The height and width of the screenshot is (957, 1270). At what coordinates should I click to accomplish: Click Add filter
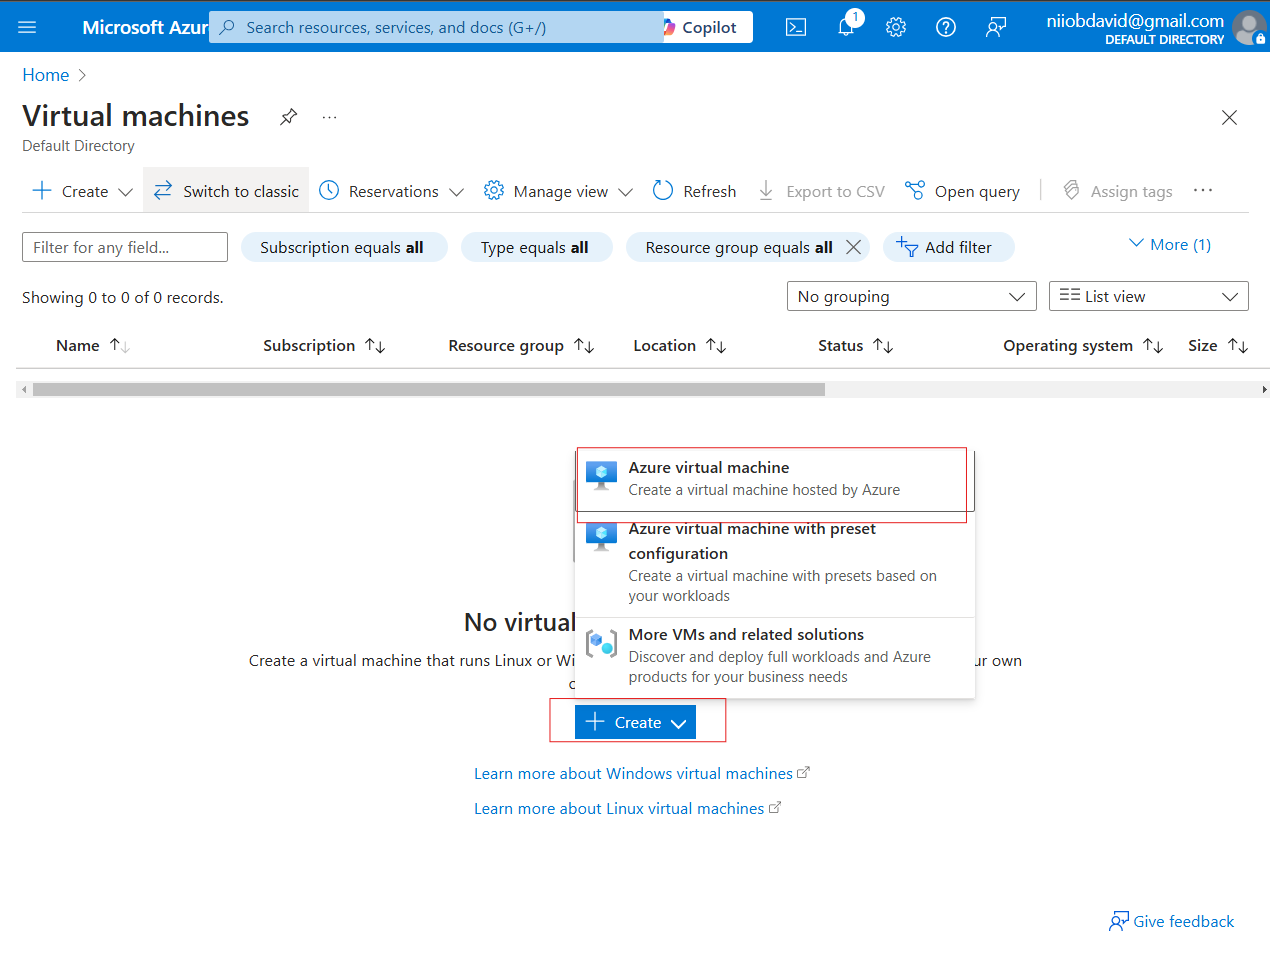[x=948, y=247]
